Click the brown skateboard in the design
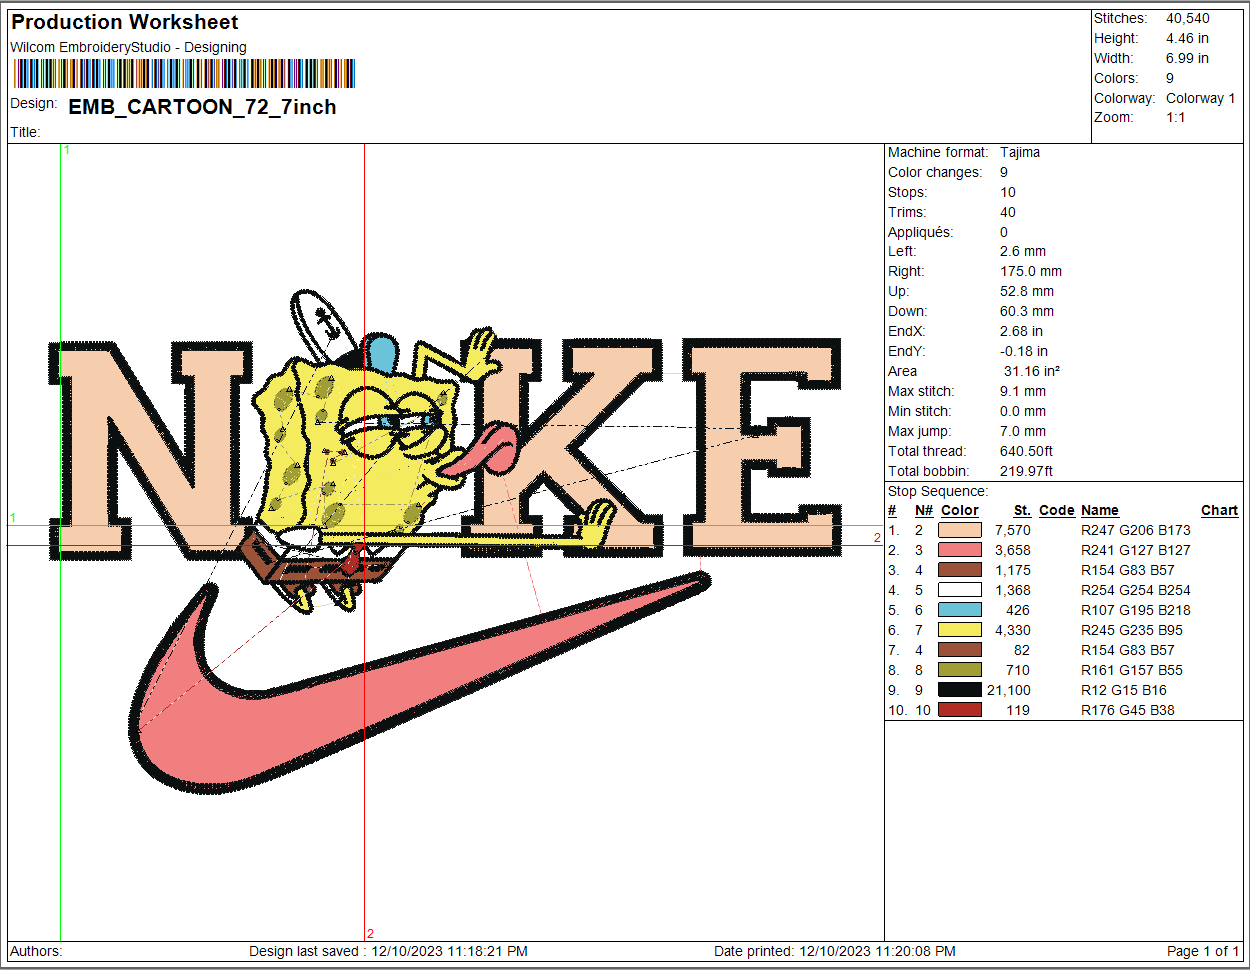Viewport: 1250px width, 970px height. pos(310,567)
